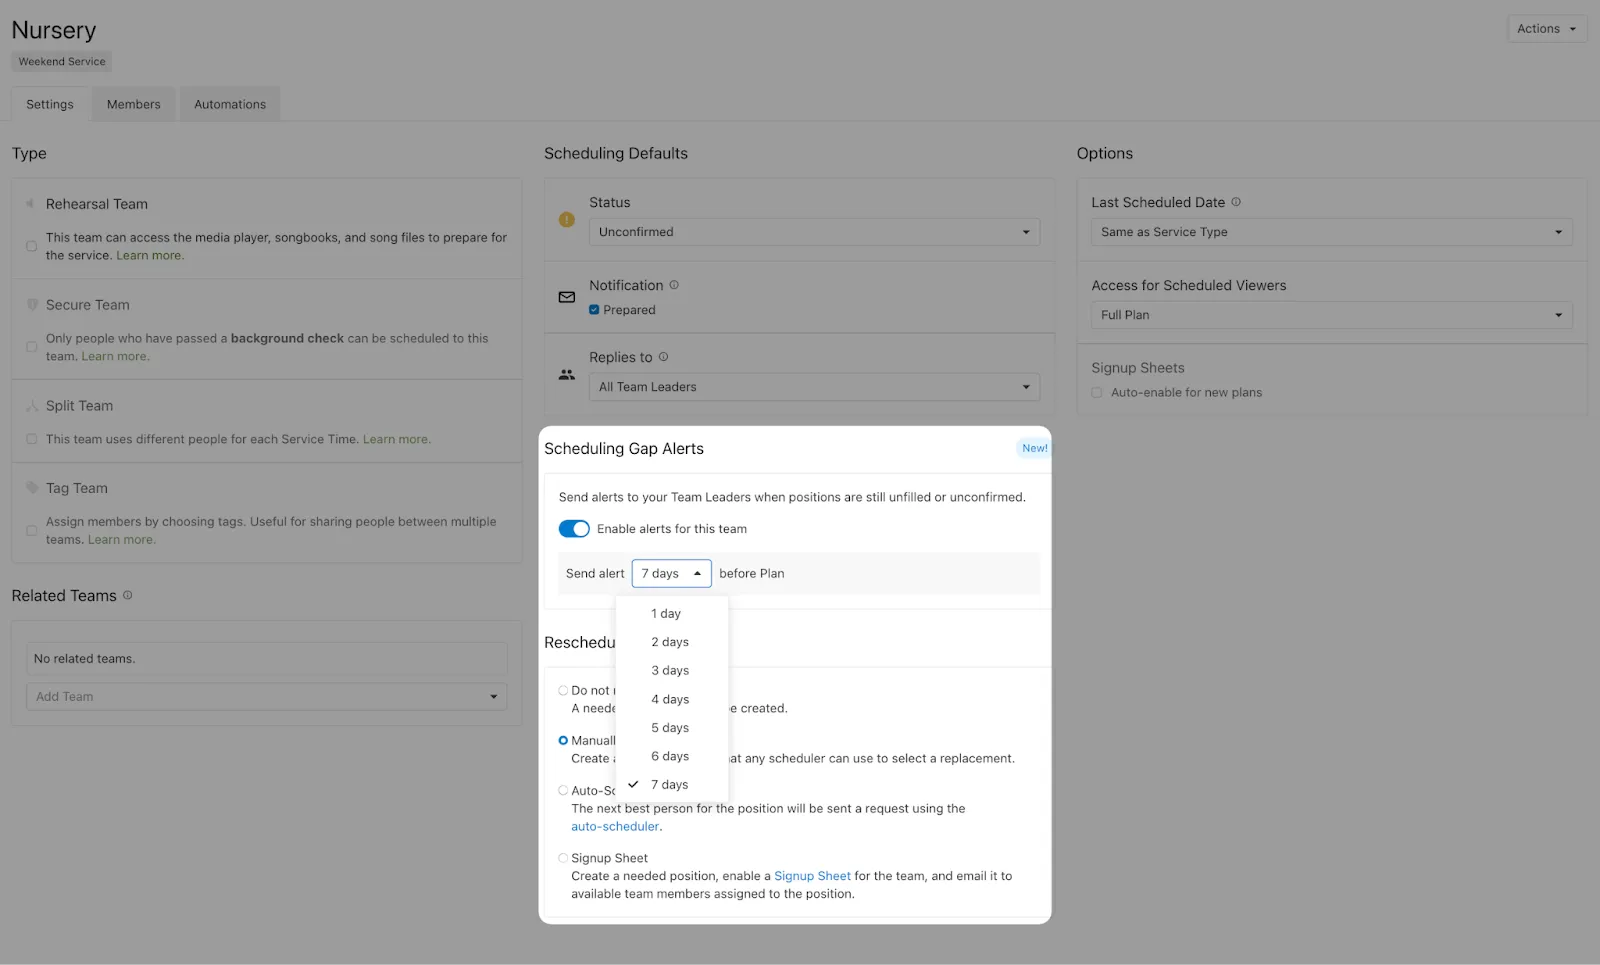Screen dimensions: 1600x965
Task: Open the Actions dropdown button
Action: pyautogui.click(x=1546, y=29)
